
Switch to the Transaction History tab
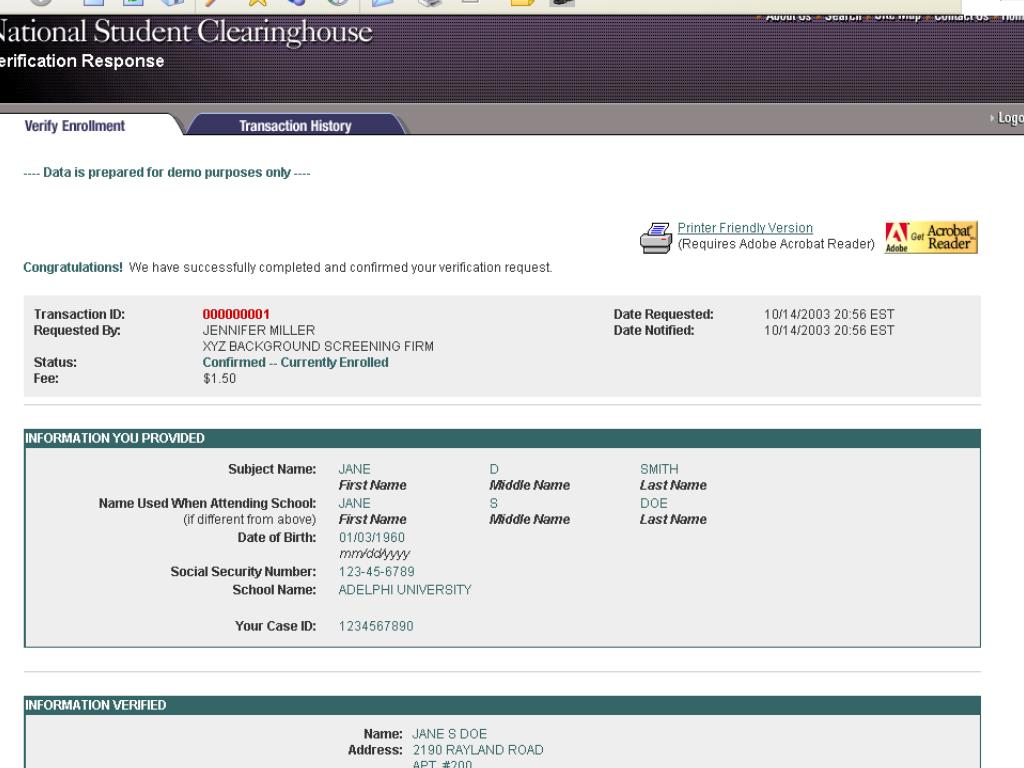pos(295,125)
